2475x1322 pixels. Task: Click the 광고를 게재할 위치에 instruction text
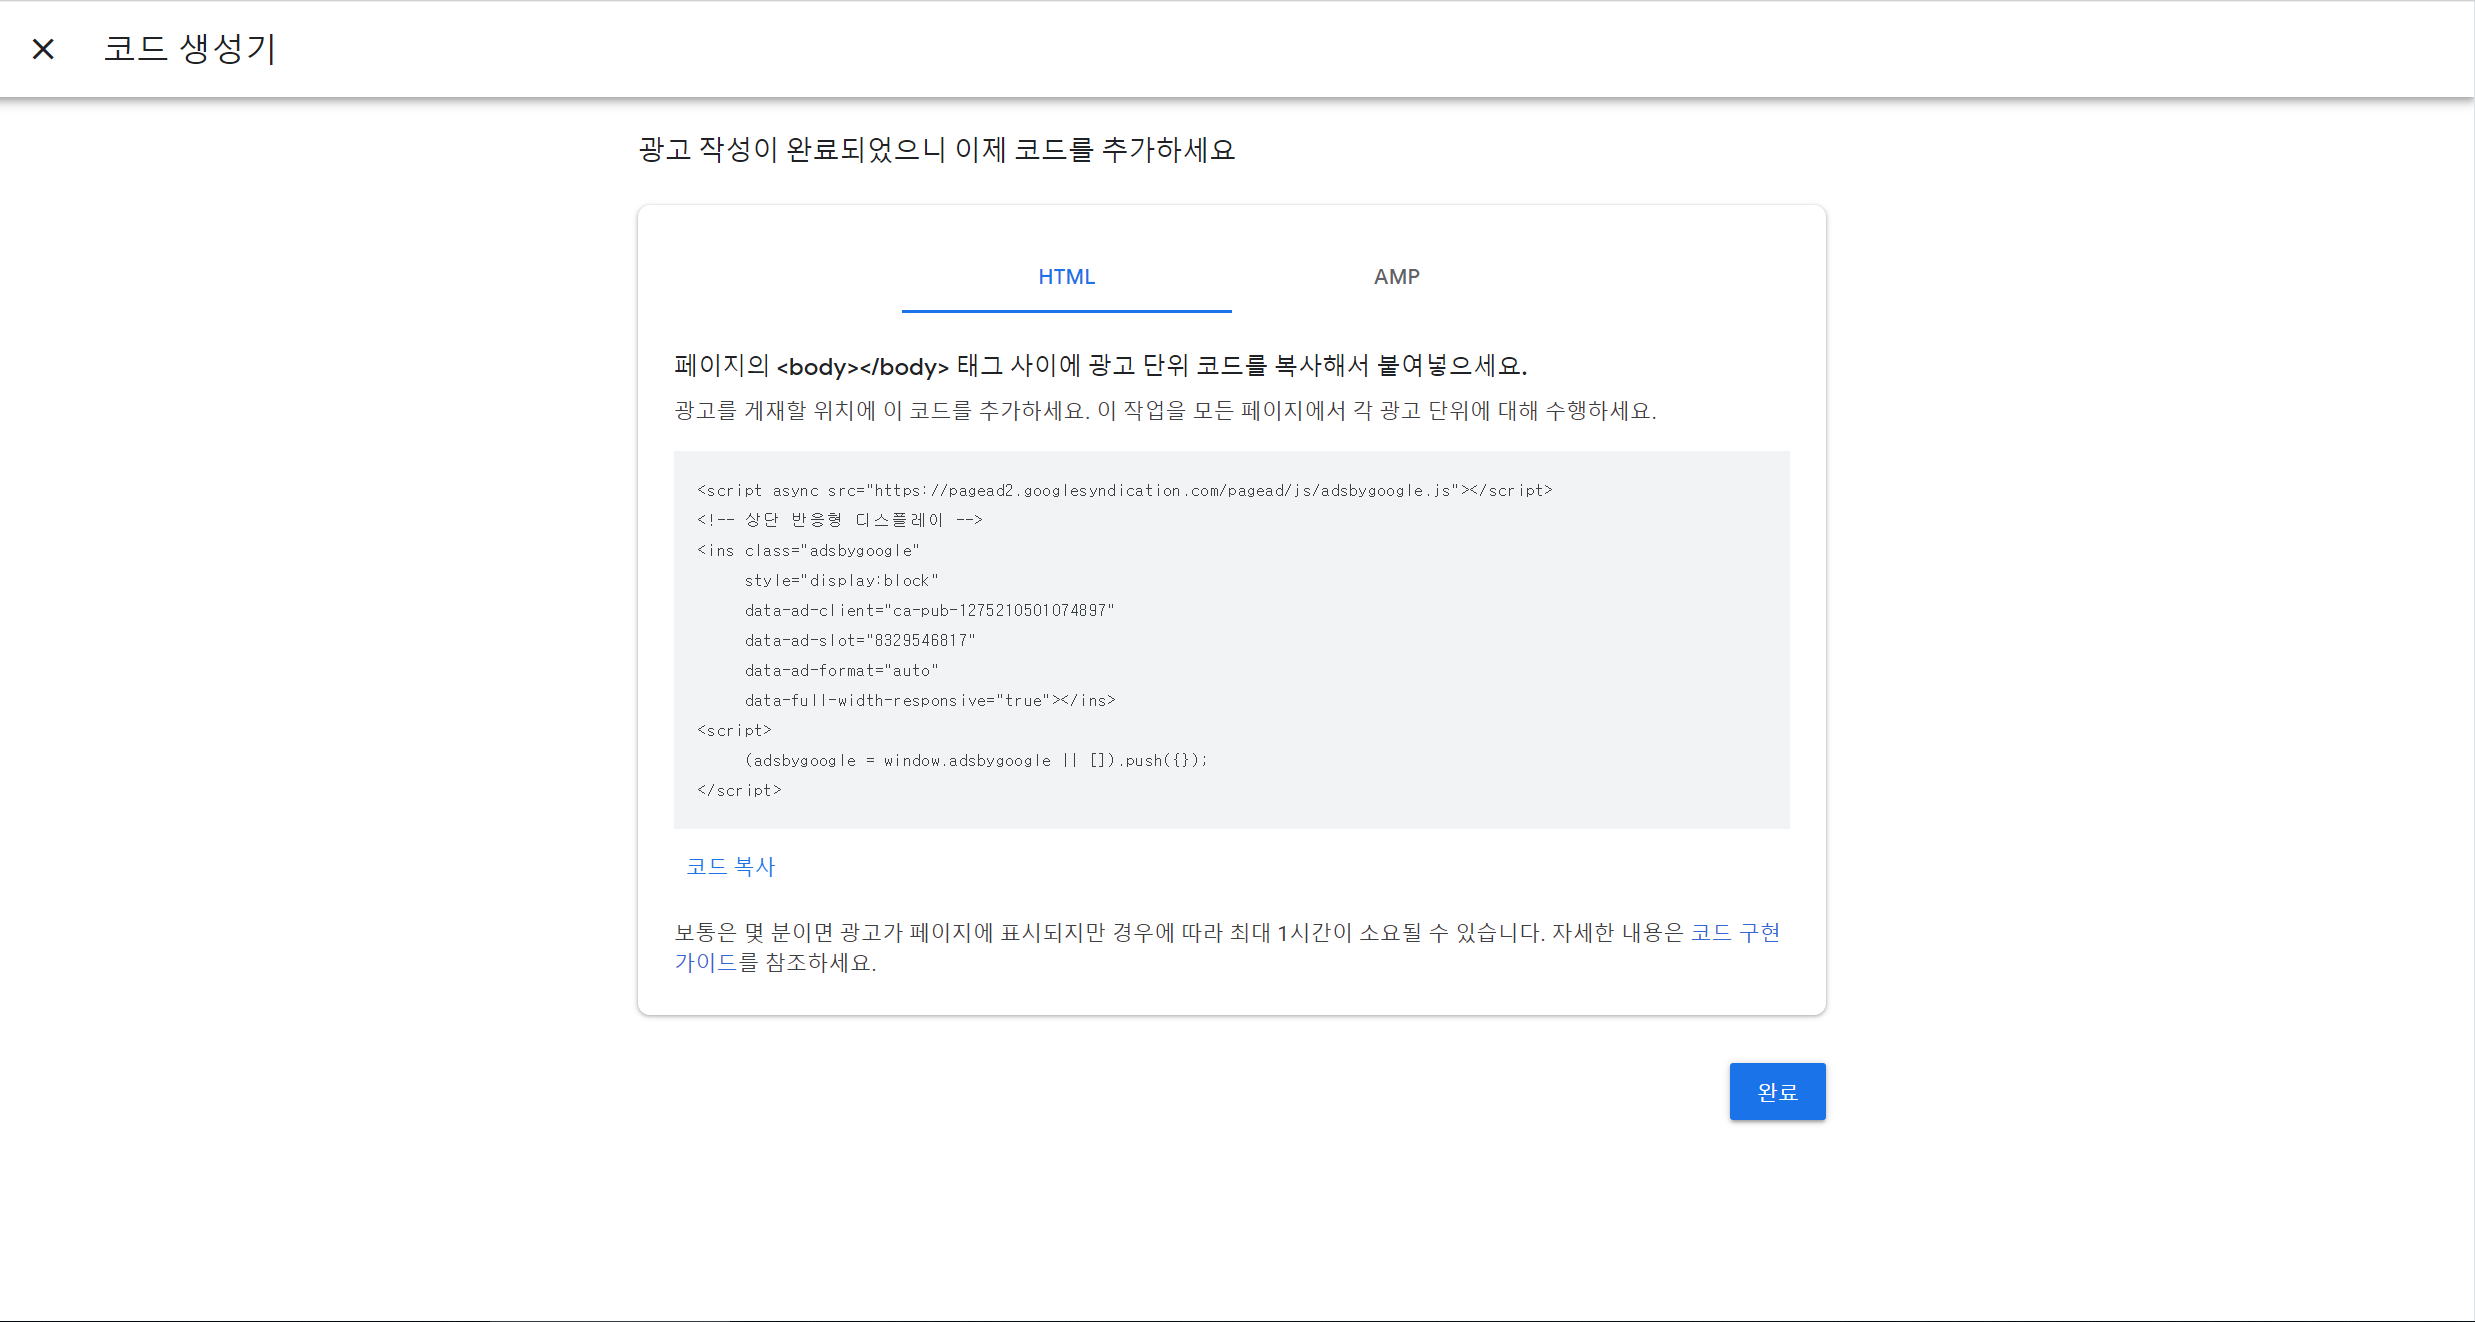point(1165,411)
